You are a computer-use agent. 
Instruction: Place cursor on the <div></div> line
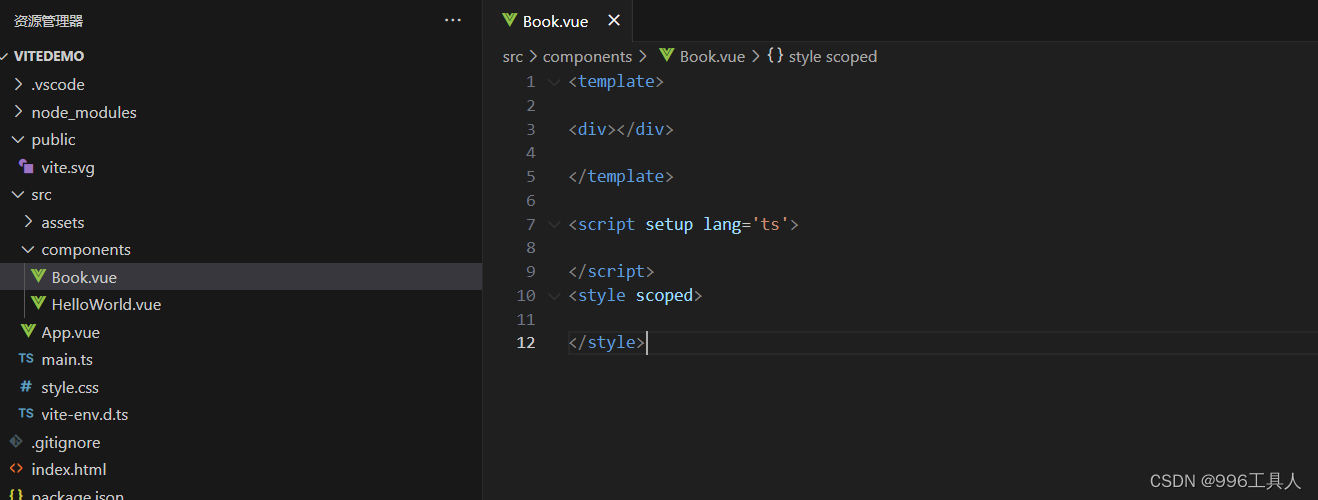coord(621,129)
